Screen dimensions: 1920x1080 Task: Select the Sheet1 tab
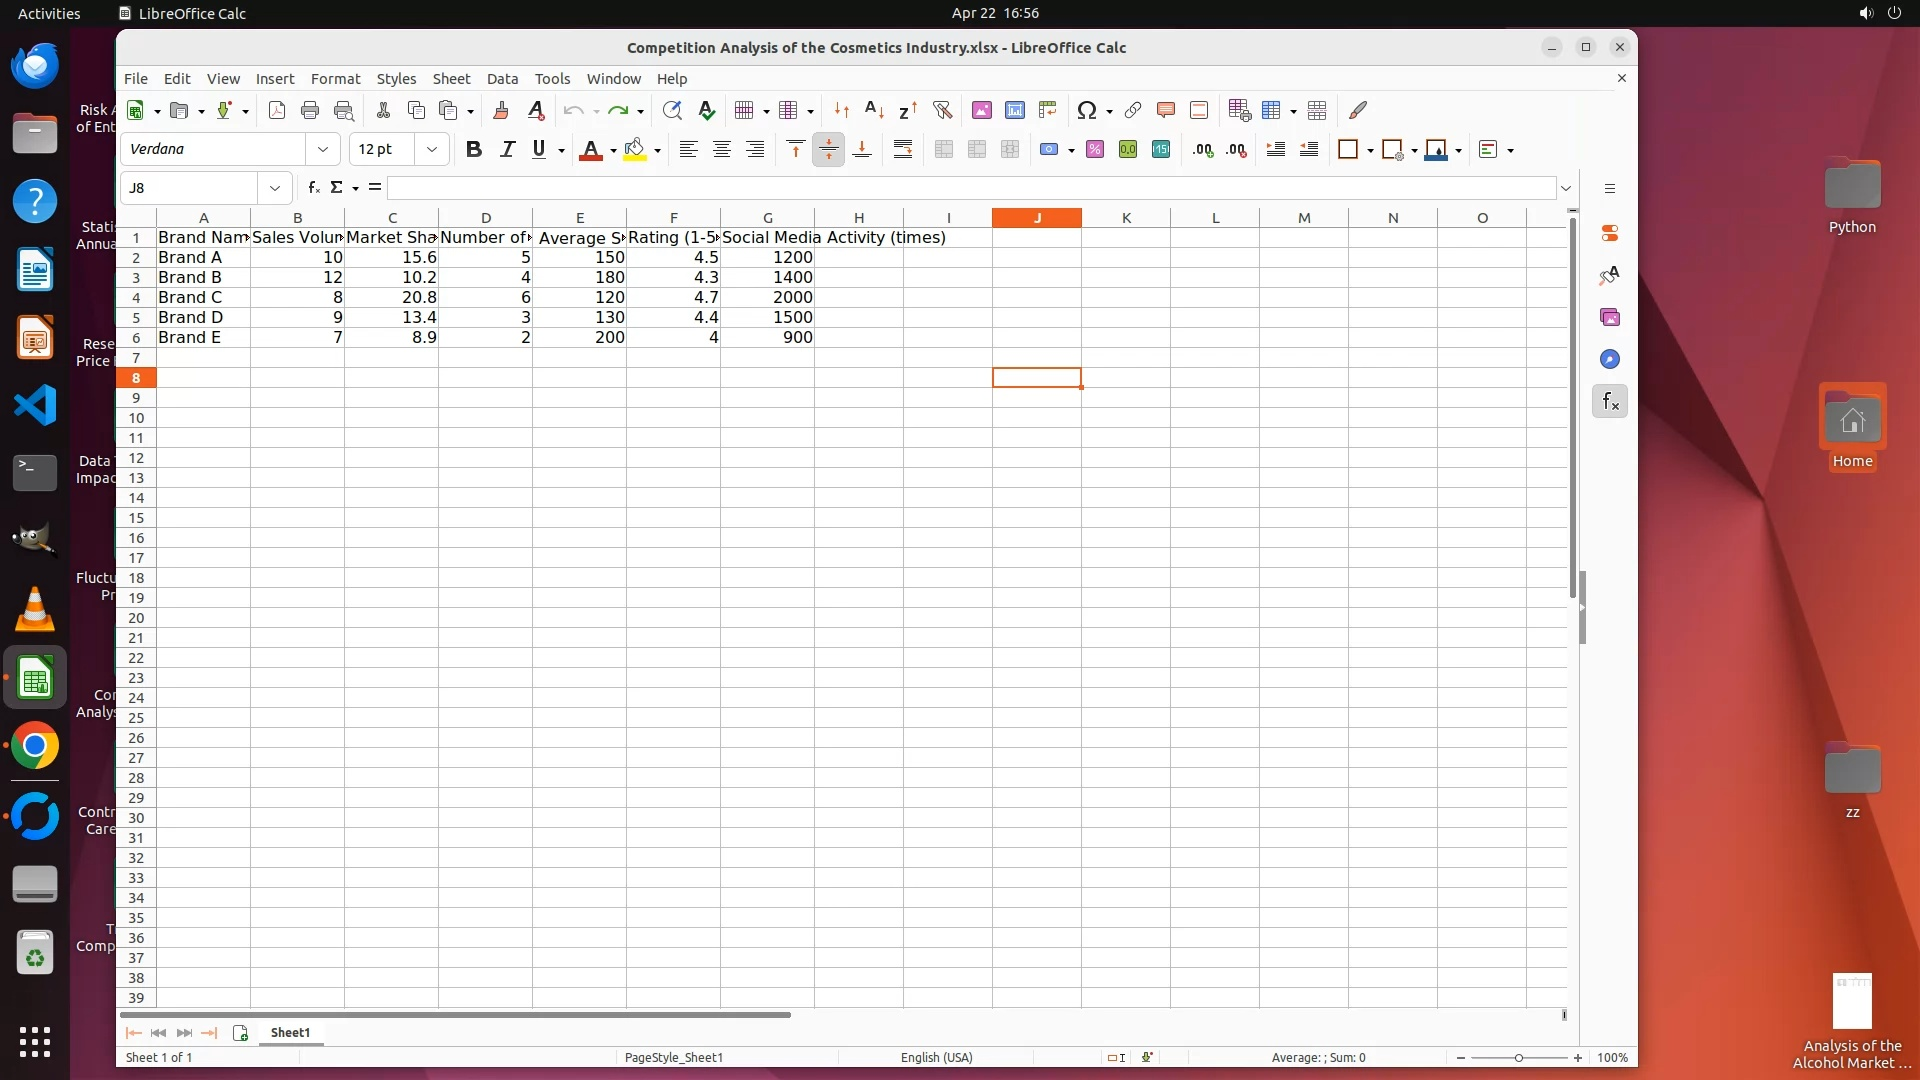[x=290, y=1033]
